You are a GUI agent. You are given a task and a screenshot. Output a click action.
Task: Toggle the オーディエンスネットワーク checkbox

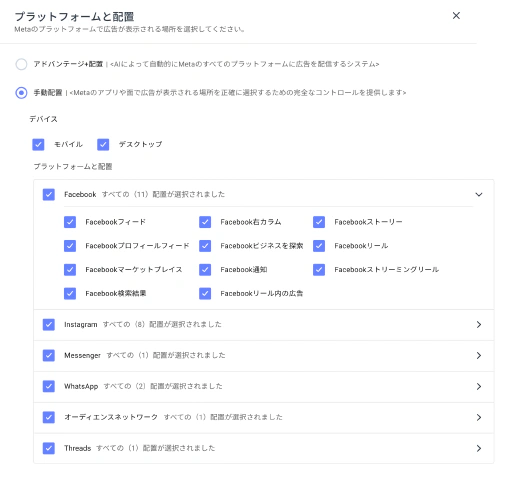(x=49, y=417)
